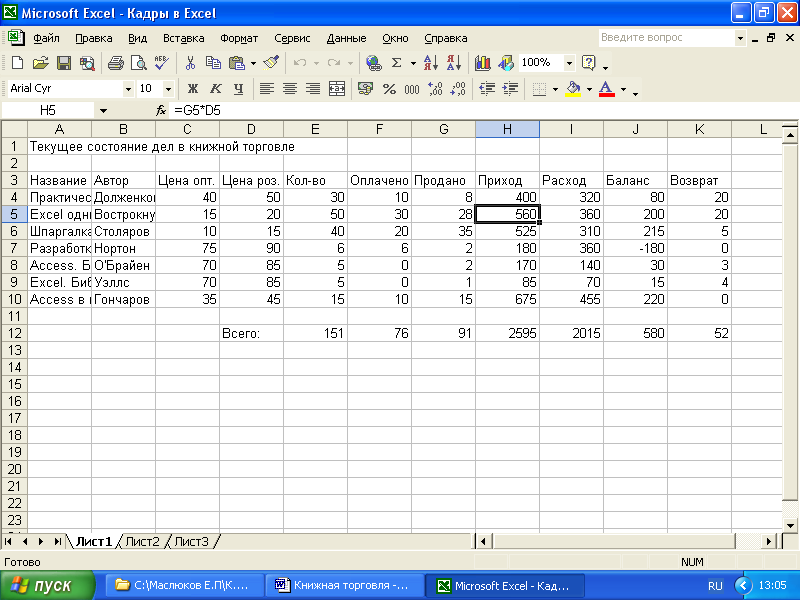Launch the Chart Wizard icon

(482, 63)
